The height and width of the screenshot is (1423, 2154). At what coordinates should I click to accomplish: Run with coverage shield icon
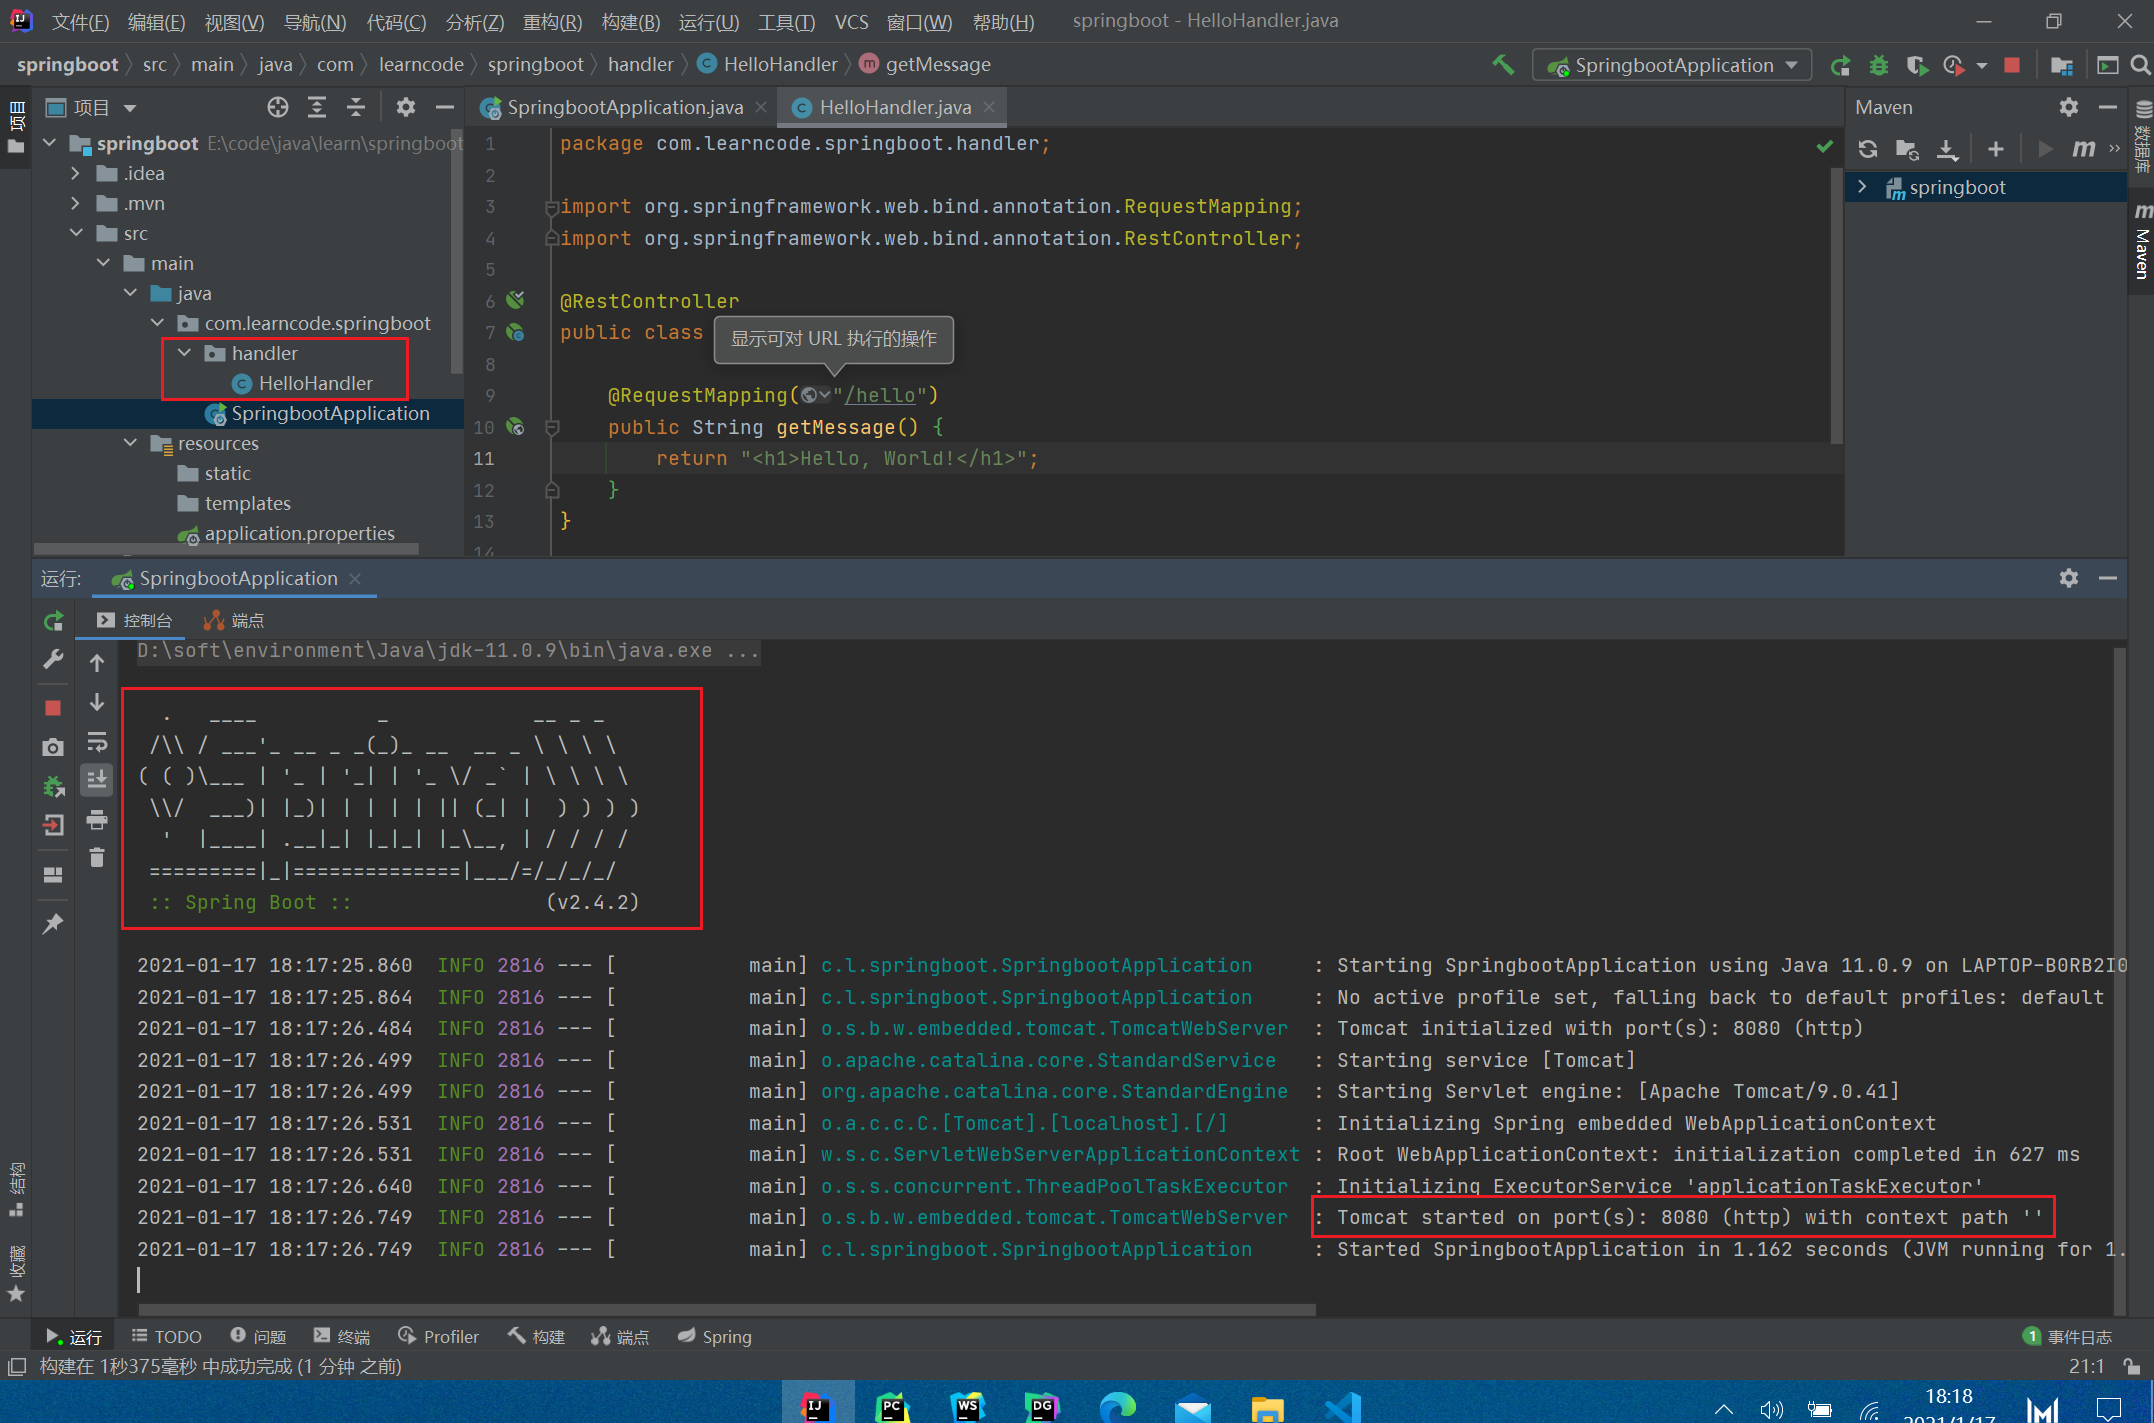tap(1916, 65)
